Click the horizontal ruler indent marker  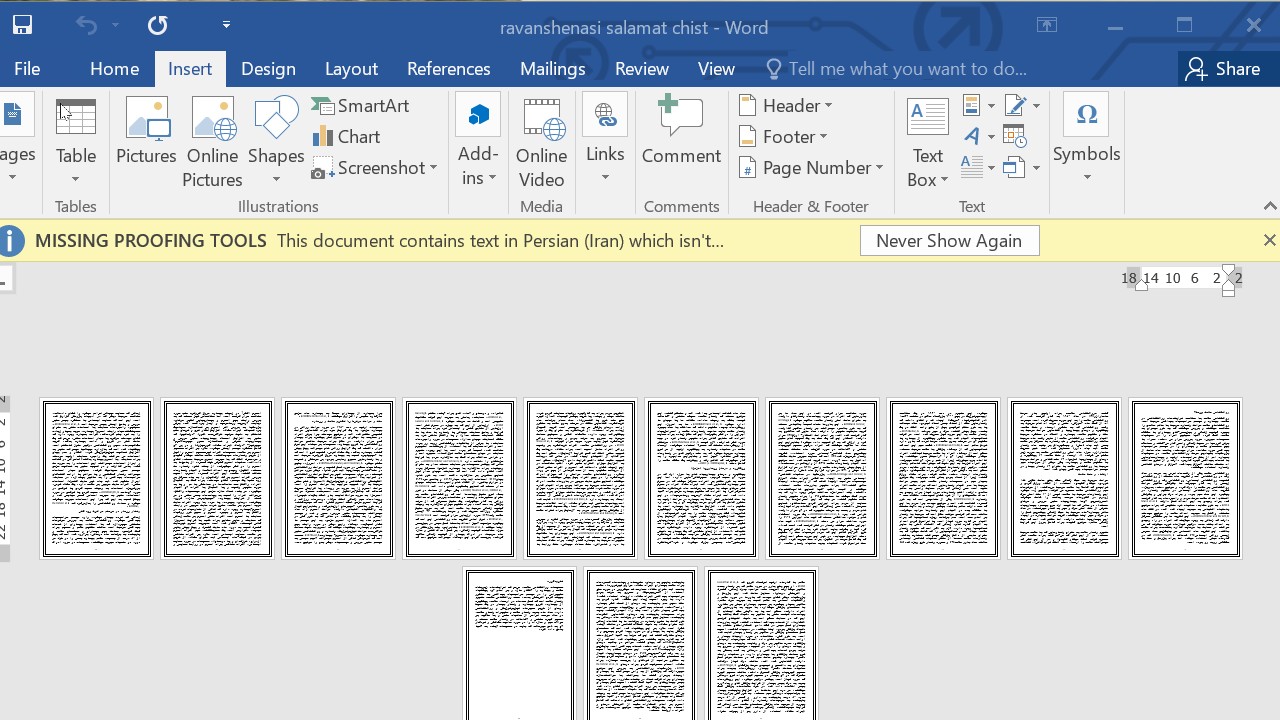click(1229, 279)
